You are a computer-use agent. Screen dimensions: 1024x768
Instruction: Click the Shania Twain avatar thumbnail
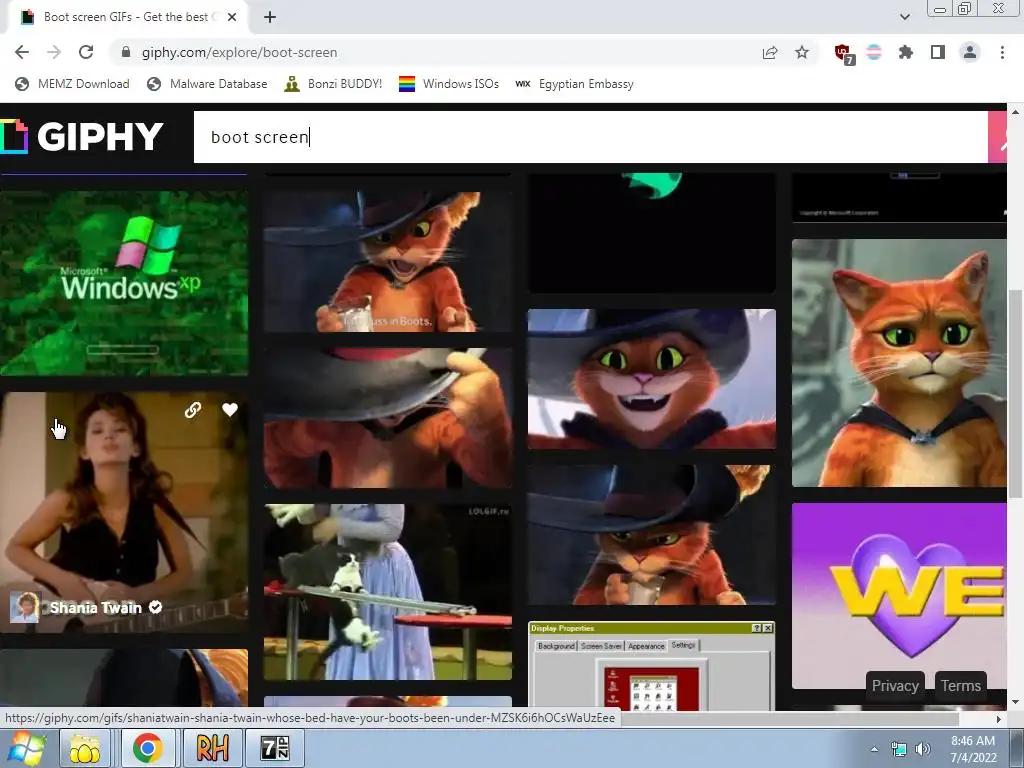25,607
